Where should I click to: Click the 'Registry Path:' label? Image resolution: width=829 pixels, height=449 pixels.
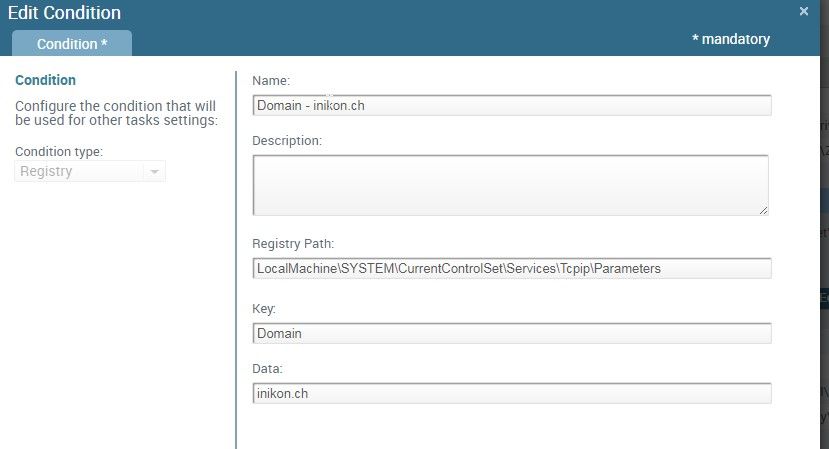pos(292,244)
